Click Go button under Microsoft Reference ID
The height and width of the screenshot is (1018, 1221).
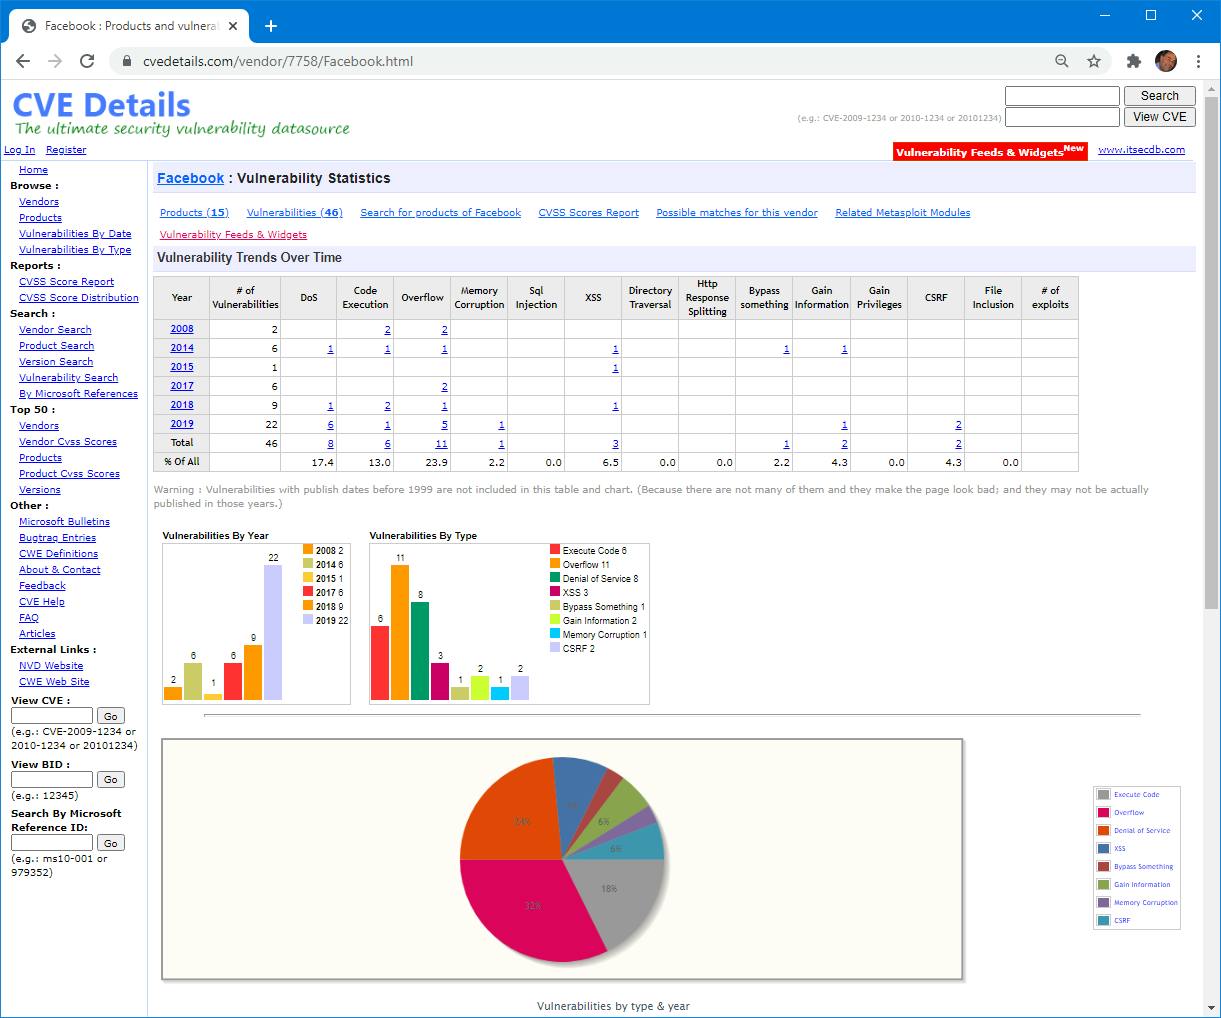(x=111, y=843)
